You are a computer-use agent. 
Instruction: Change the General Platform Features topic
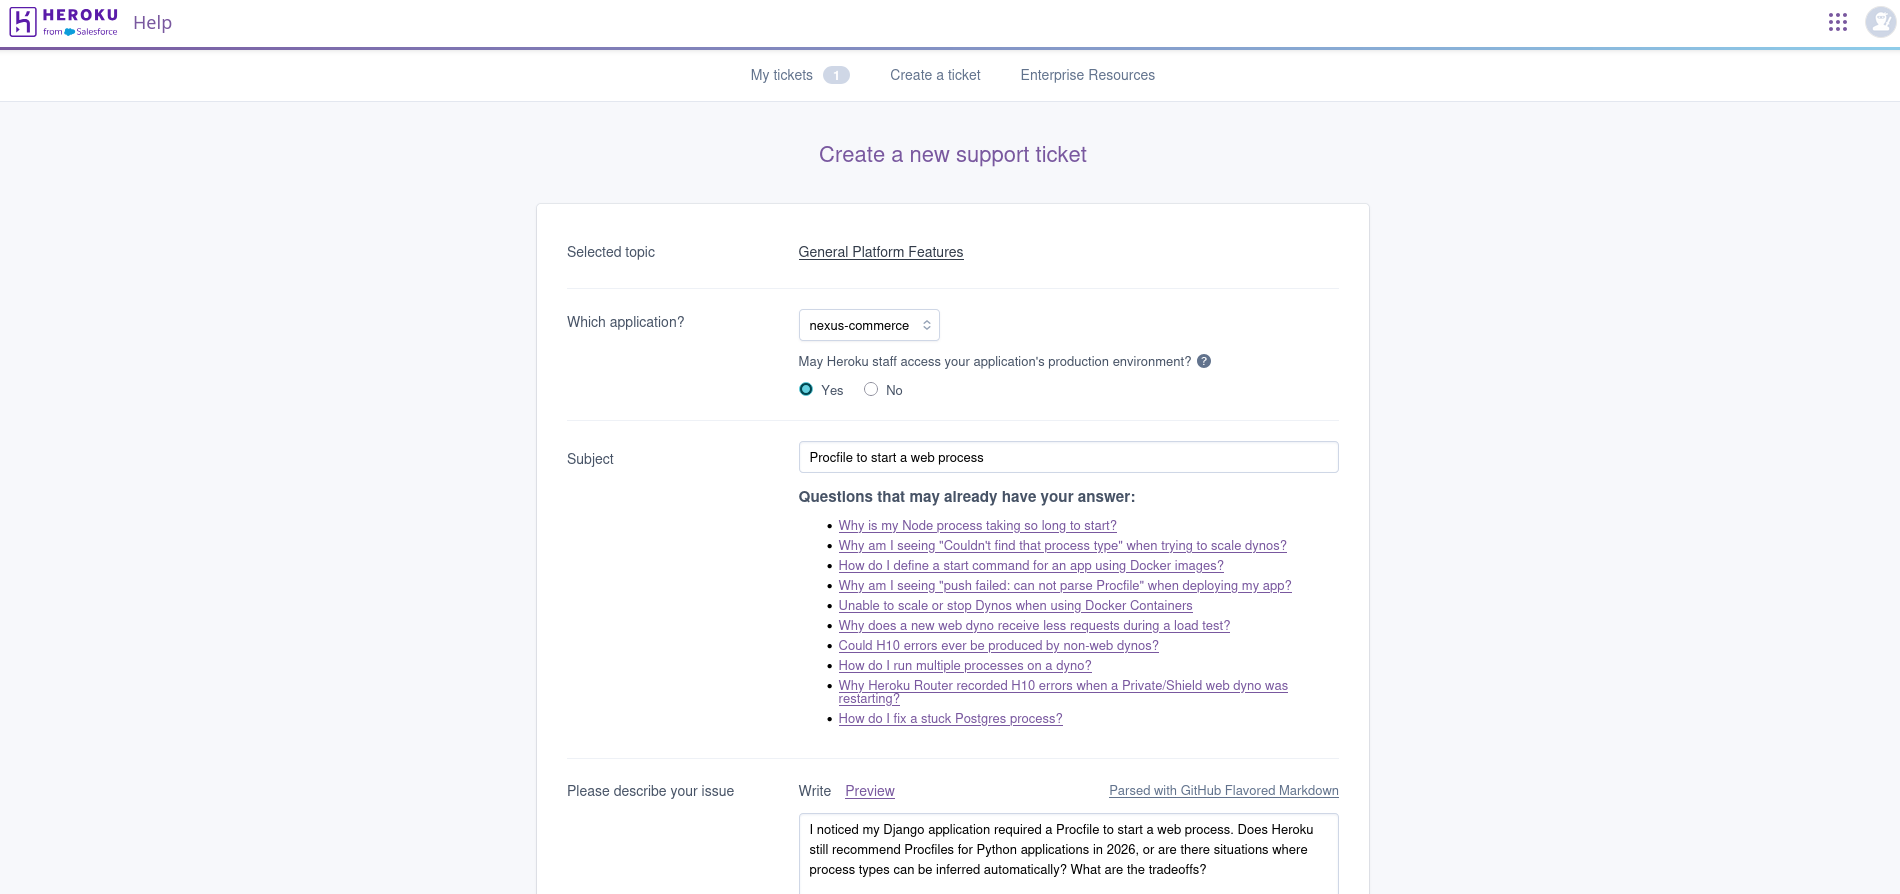881,252
